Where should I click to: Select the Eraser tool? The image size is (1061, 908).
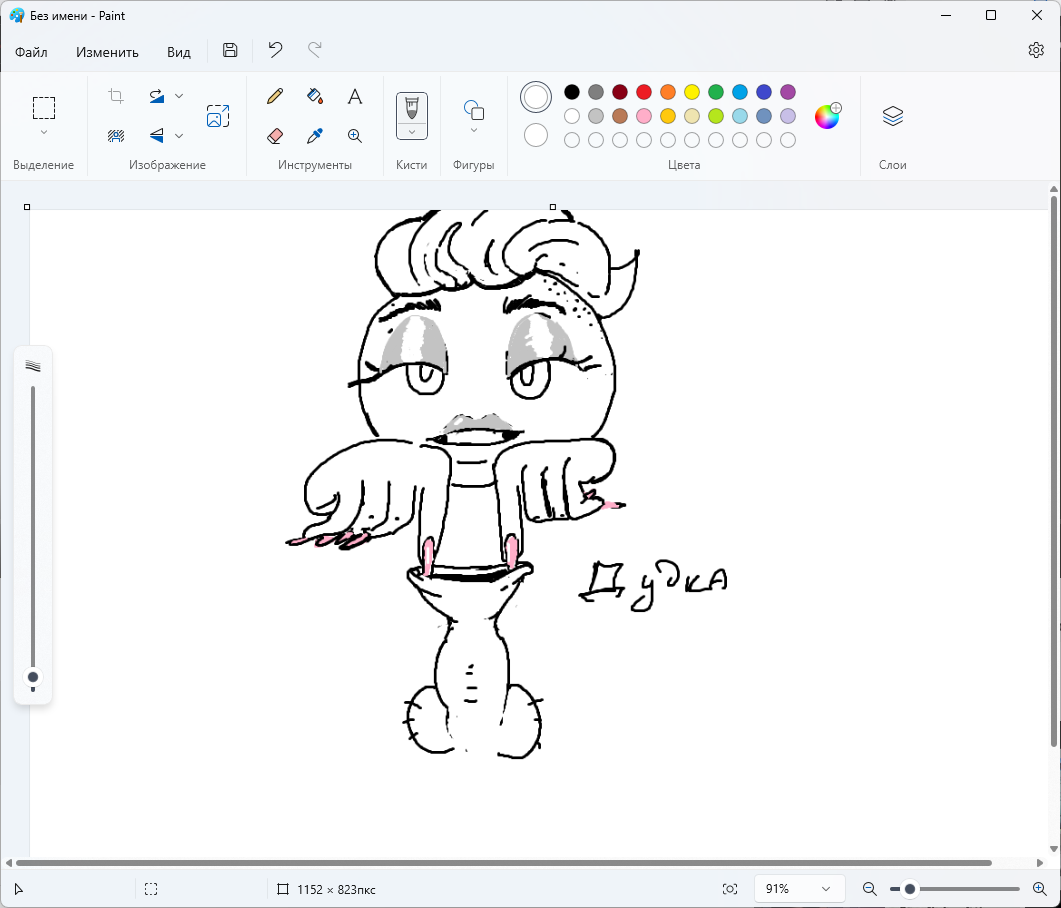[x=275, y=135]
